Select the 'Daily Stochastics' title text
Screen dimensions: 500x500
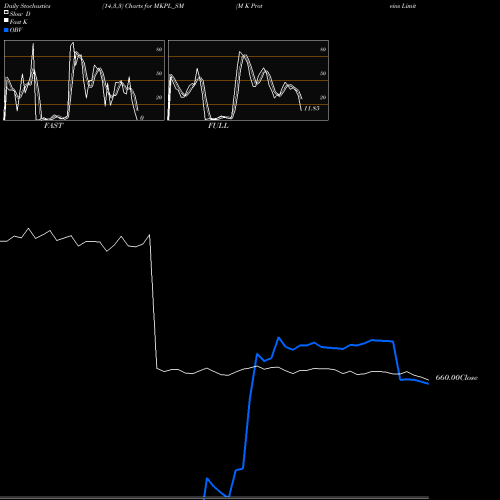[x=27, y=6]
